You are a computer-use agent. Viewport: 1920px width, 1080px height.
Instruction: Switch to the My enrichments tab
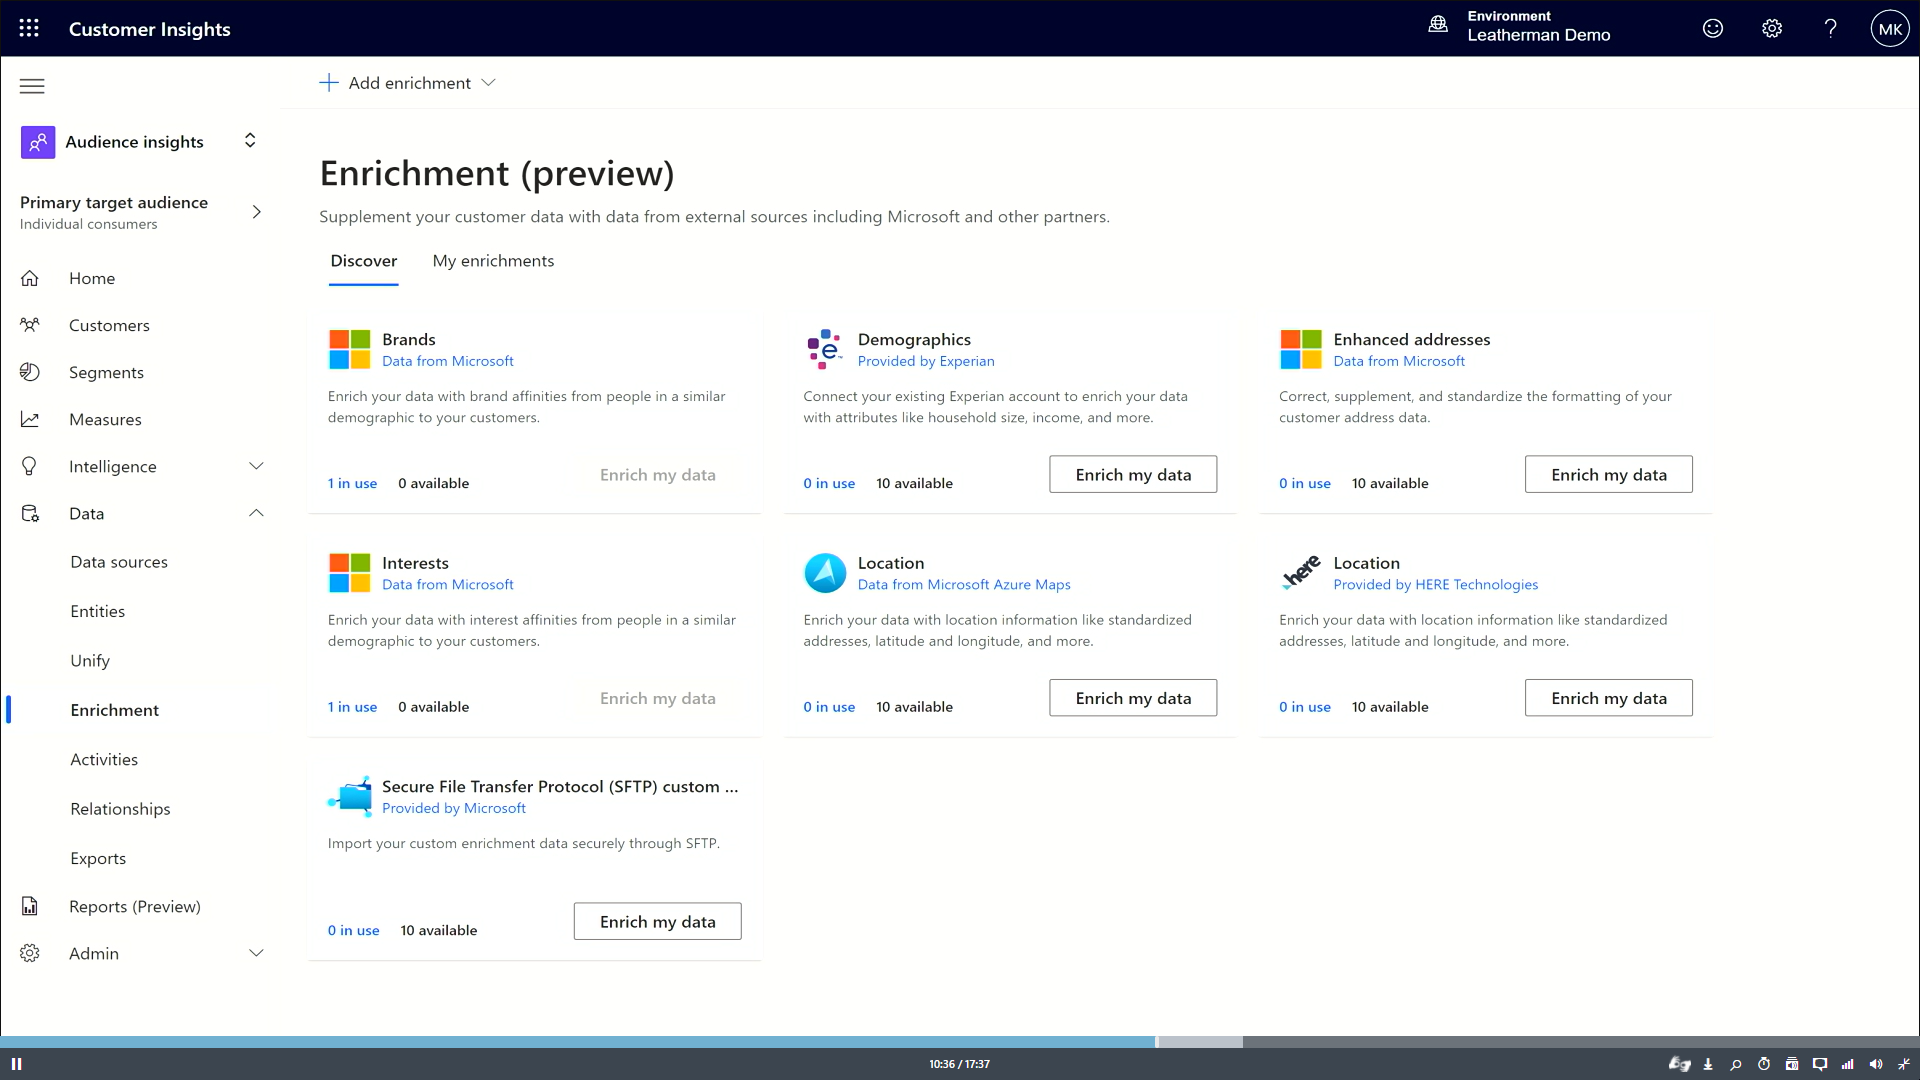[x=493, y=261]
